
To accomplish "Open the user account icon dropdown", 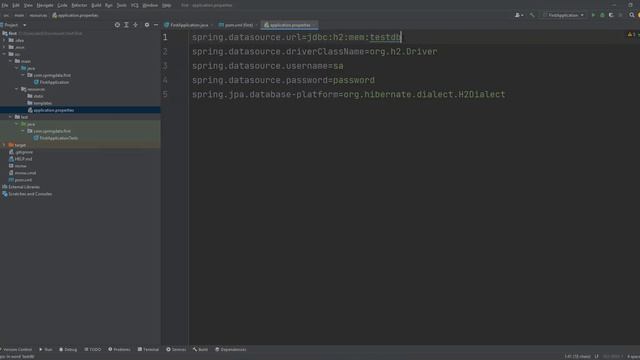I will [x=519, y=15].
